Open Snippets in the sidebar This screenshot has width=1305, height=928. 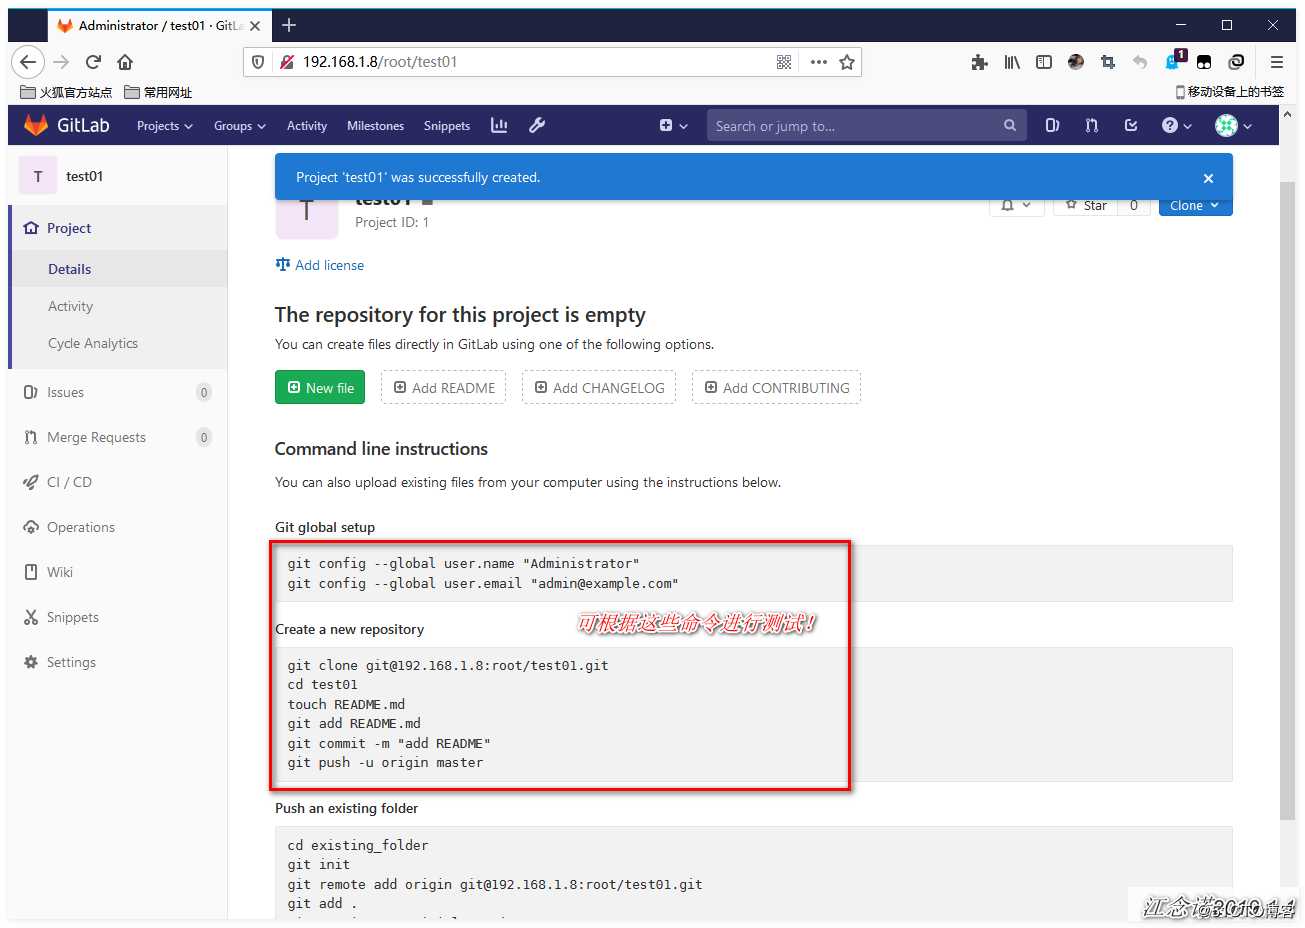tap(118, 617)
